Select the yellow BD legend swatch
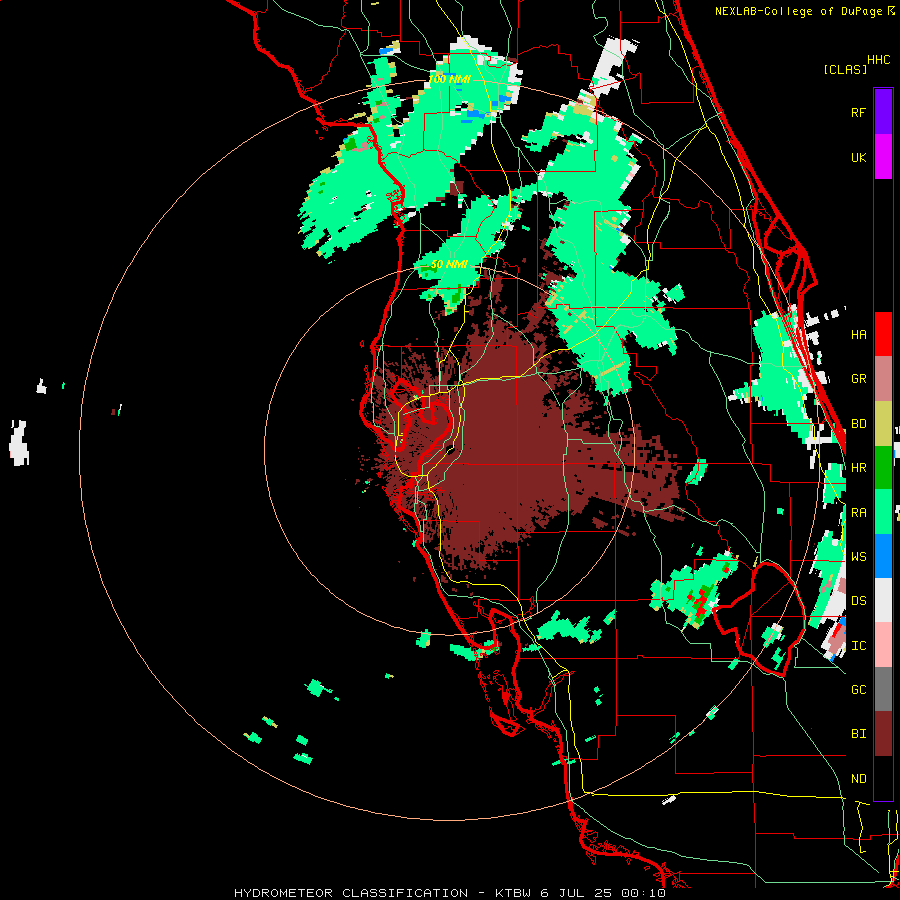900x900 pixels. point(883,424)
